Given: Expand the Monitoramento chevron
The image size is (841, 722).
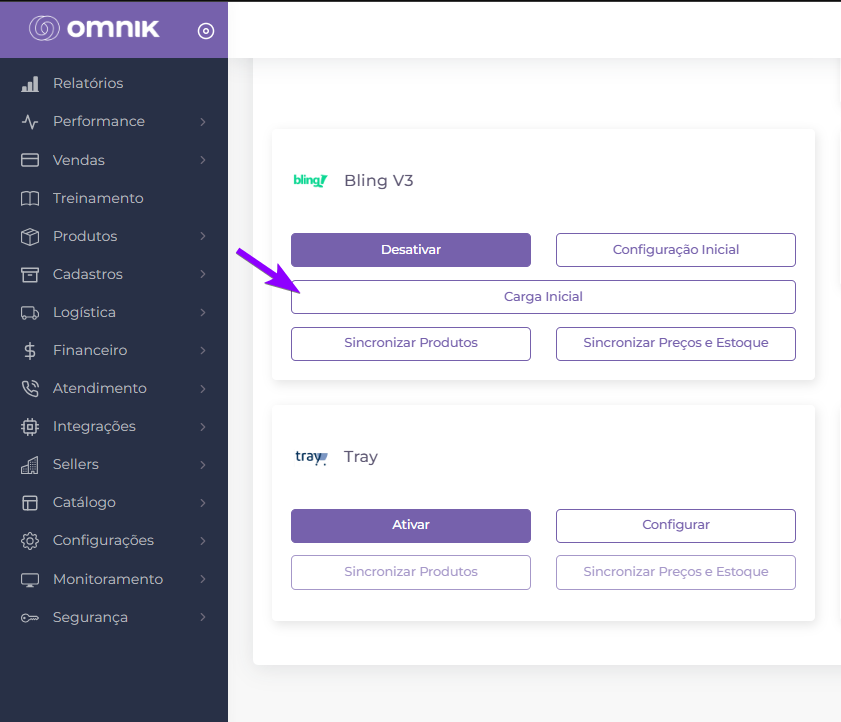Looking at the screenshot, I should [x=203, y=579].
